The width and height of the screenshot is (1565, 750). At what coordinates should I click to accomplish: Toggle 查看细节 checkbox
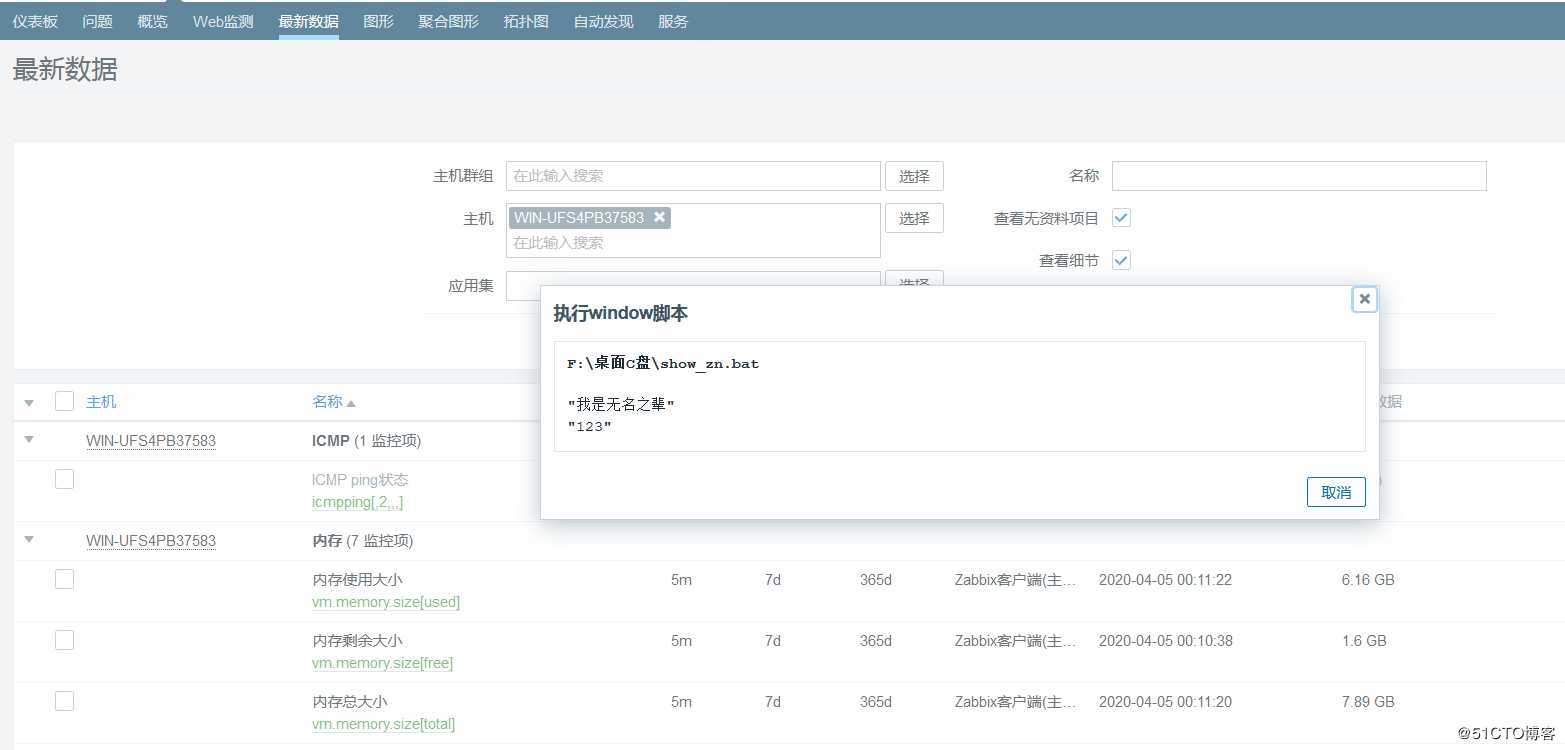[x=1121, y=260]
